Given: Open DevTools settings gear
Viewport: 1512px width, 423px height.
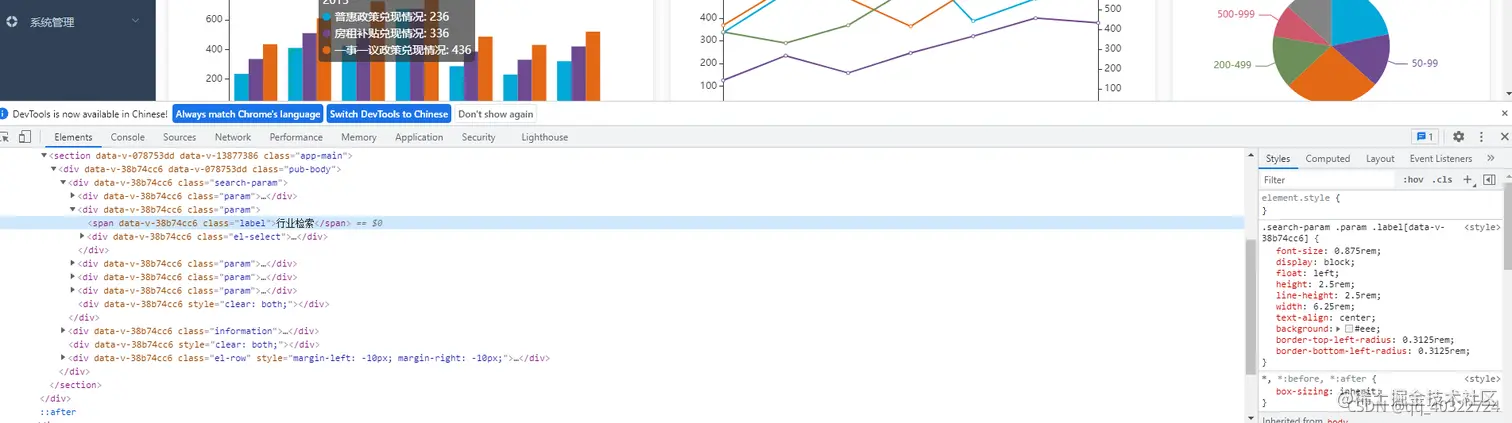Looking at the screenshot, I should [x=1458, y=137].
